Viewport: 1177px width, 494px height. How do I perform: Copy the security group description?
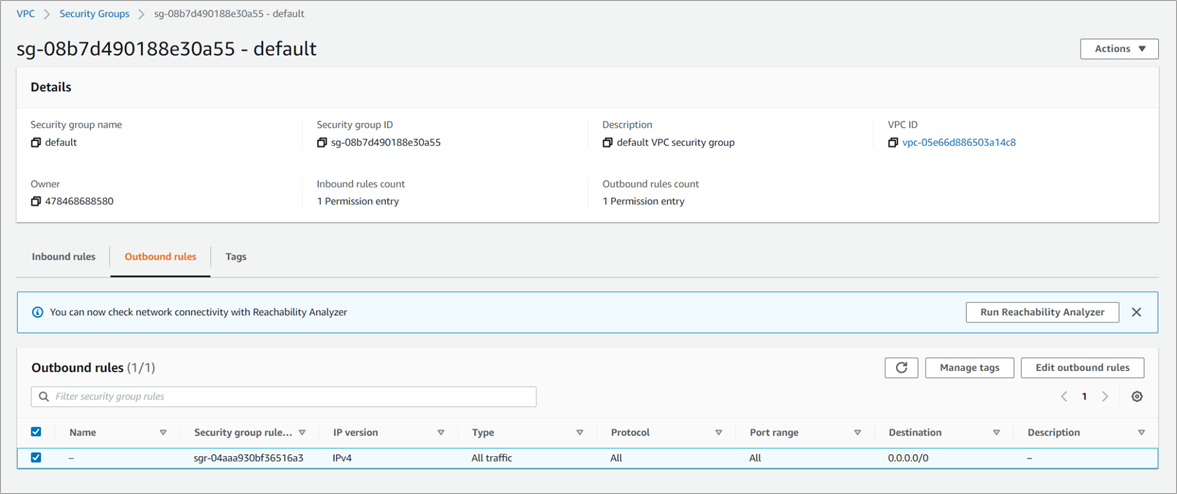608,143
